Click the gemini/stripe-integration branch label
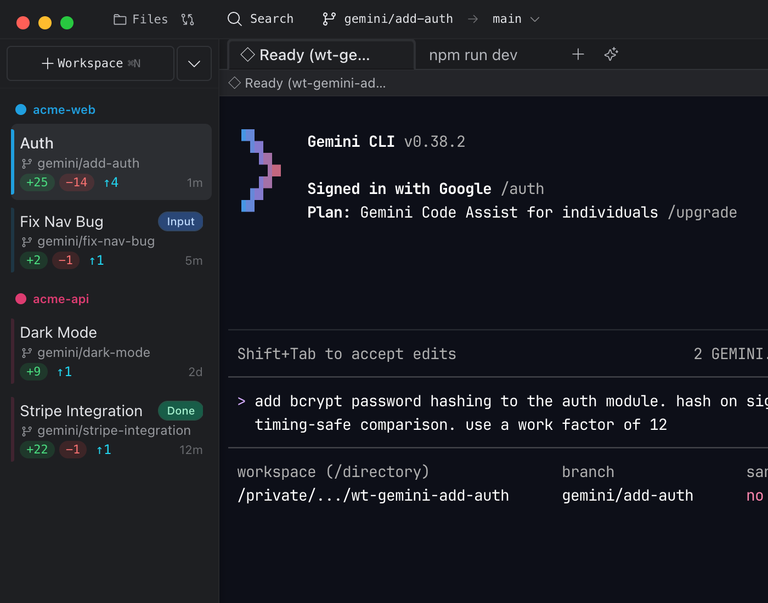Viewport: 768px width, 603px height. tap(114, 430)
